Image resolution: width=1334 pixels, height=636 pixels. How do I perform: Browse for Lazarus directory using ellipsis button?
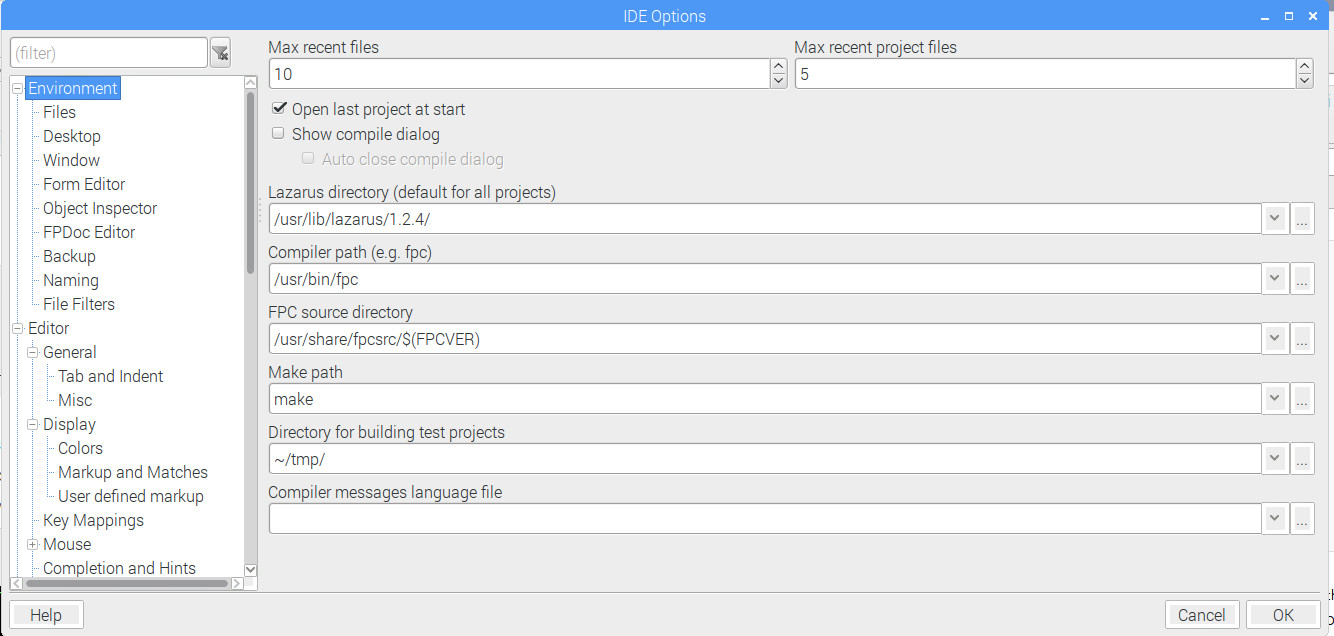coord(1302,219)
